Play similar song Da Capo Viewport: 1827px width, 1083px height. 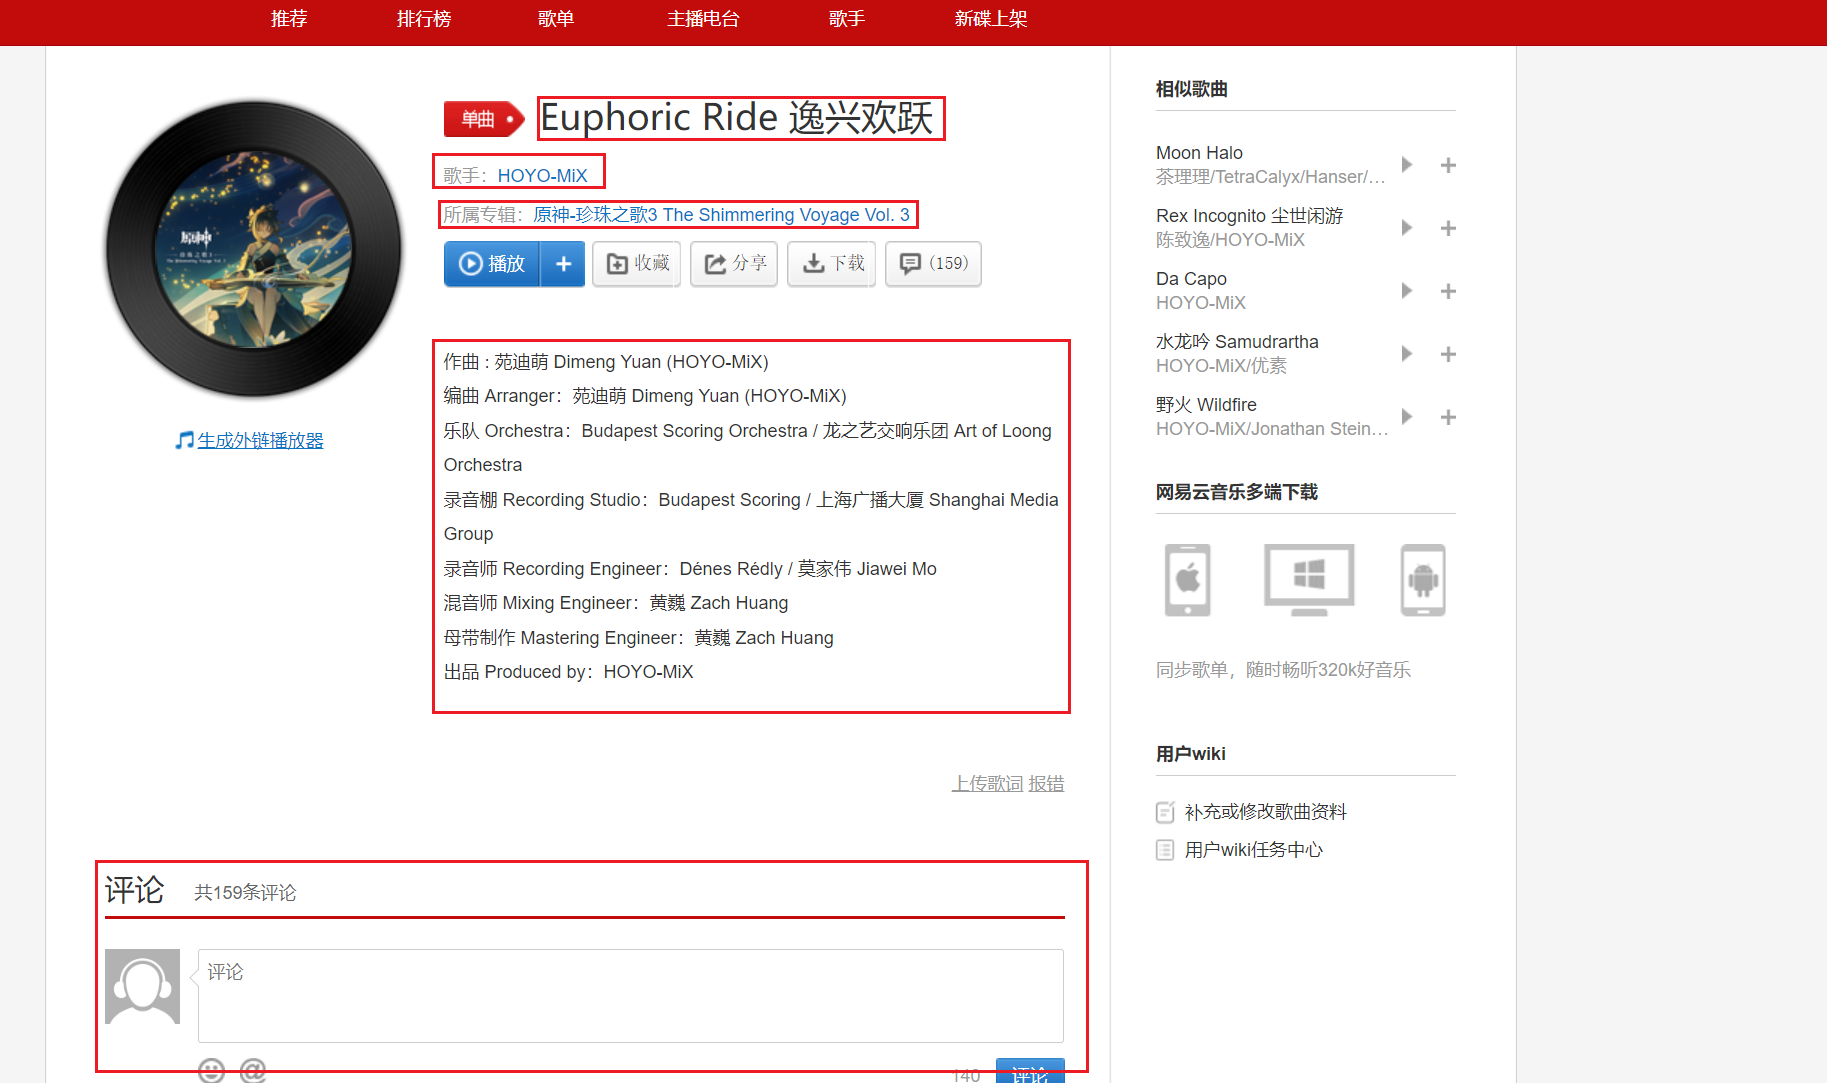pos(1407,291)
